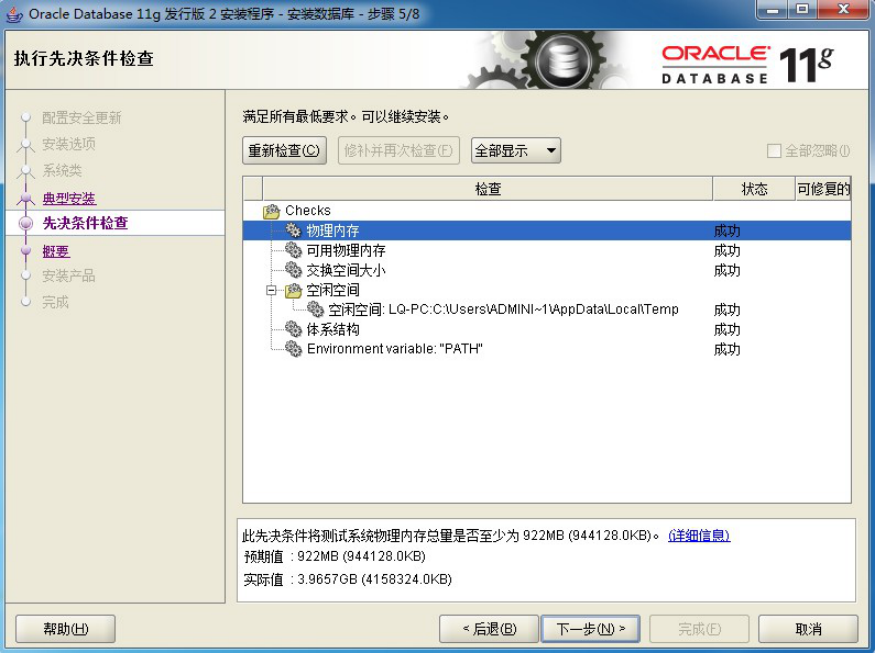Click the 重新检查(C) button
Image resolution: width=876 pixels, height=654 pixels.
(x=284, y=151)
